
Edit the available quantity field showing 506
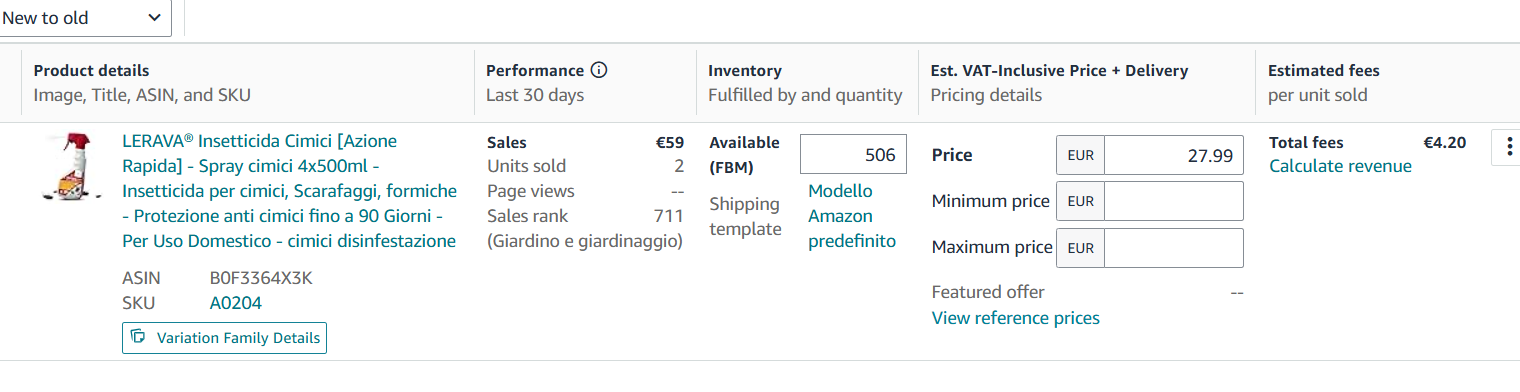pos(853,155)
